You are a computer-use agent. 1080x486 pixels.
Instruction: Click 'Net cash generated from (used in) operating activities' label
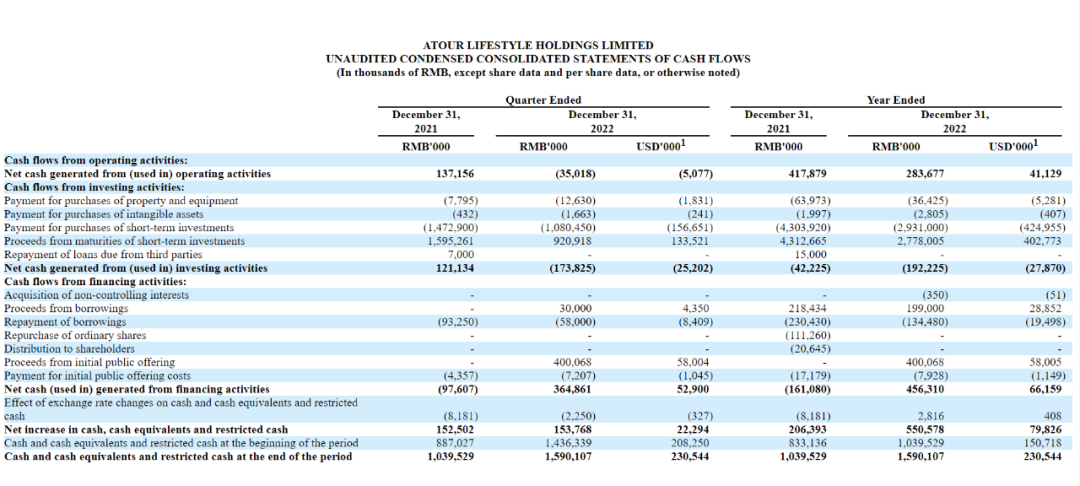click(137, 174)
